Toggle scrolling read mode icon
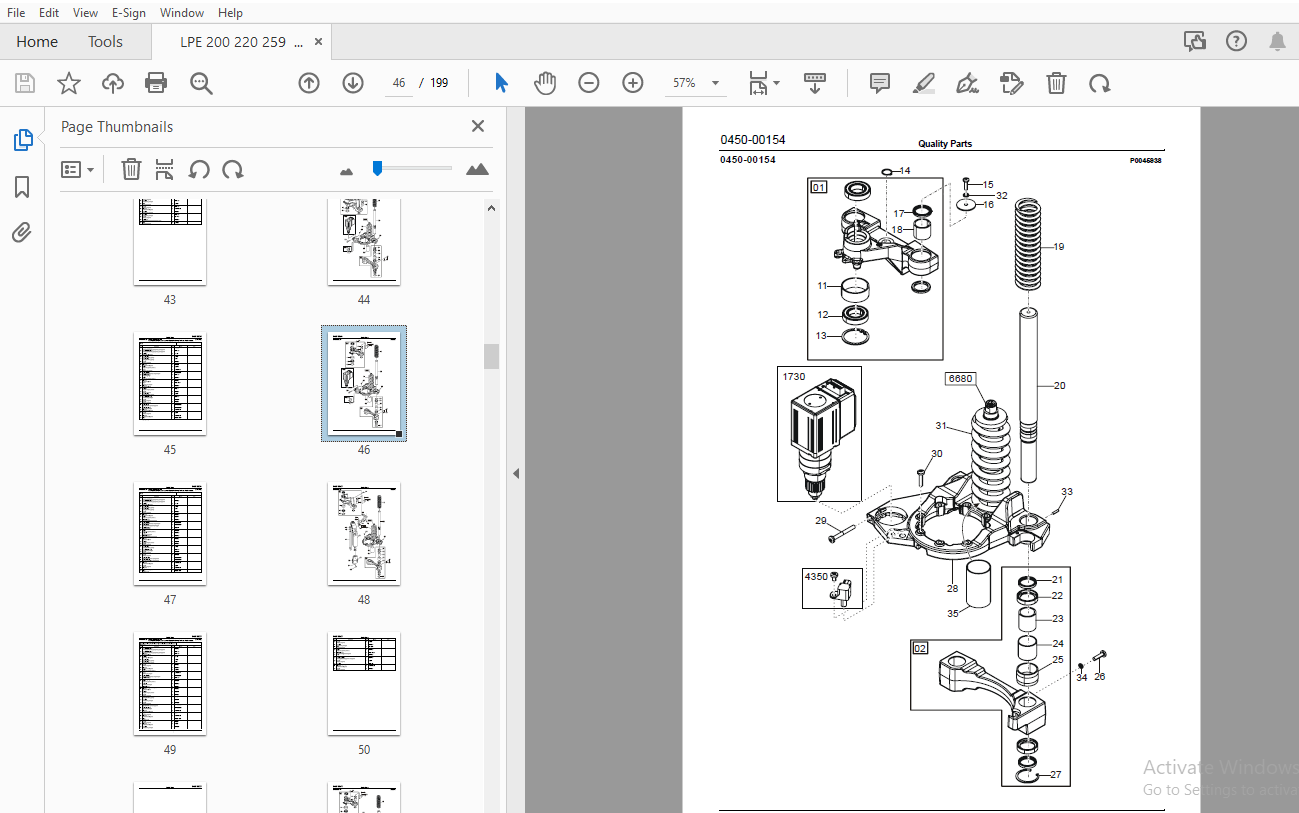1299x813 pixels. (x=815, y=83)
